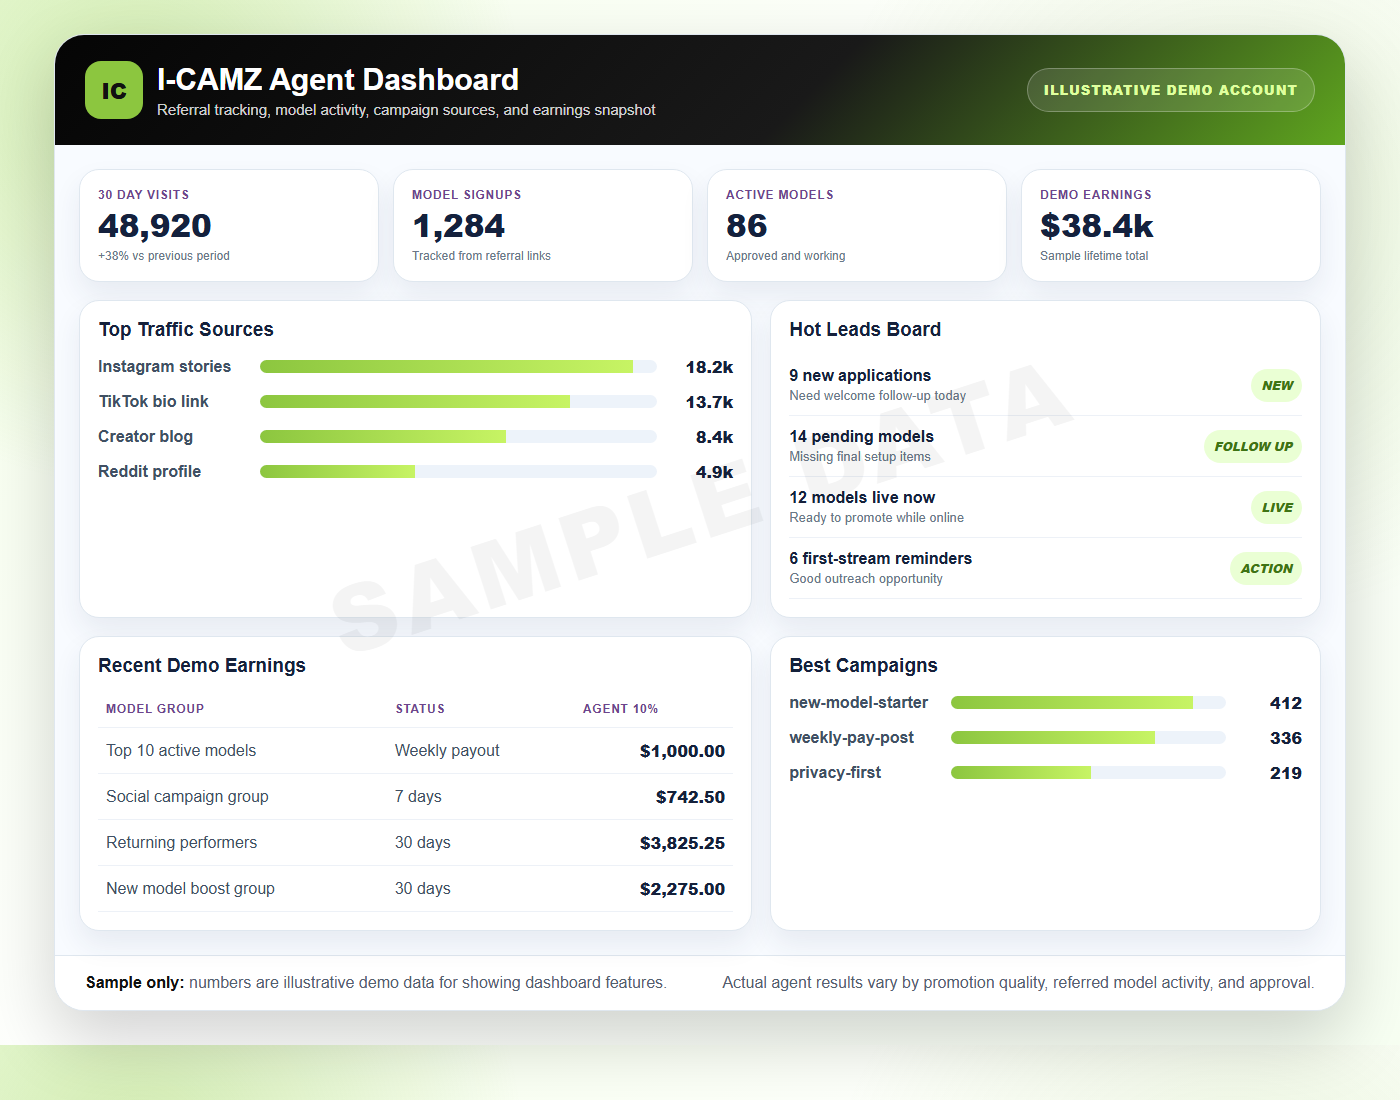Open the '12 models live now' lead
The height and width of the screenshot is (1100, 1400).
[x=1045, y=507]
